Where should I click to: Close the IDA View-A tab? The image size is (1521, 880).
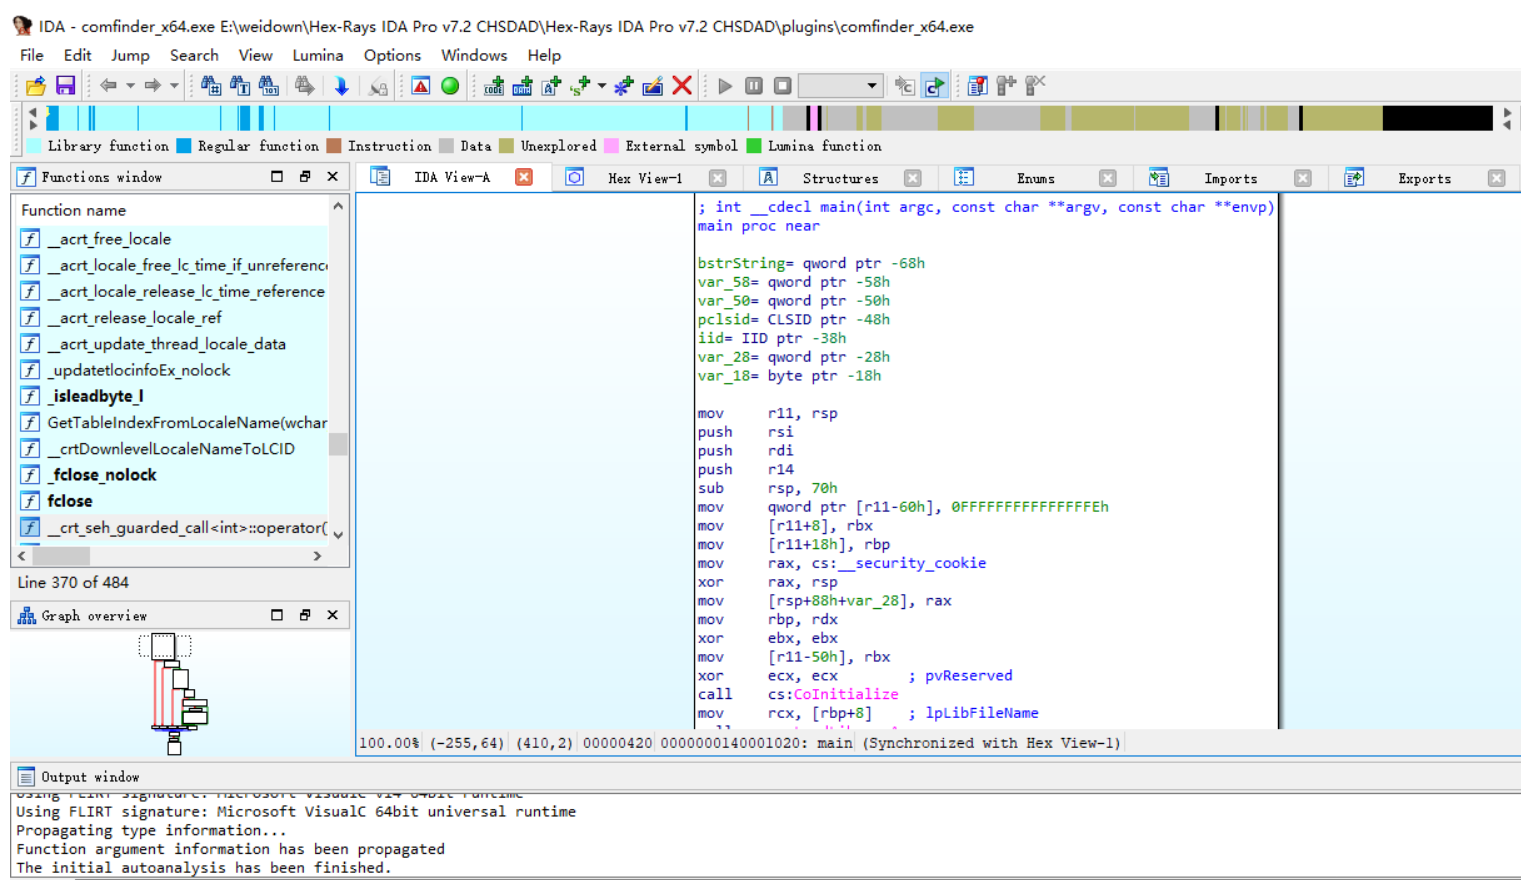tap(523, 177)
